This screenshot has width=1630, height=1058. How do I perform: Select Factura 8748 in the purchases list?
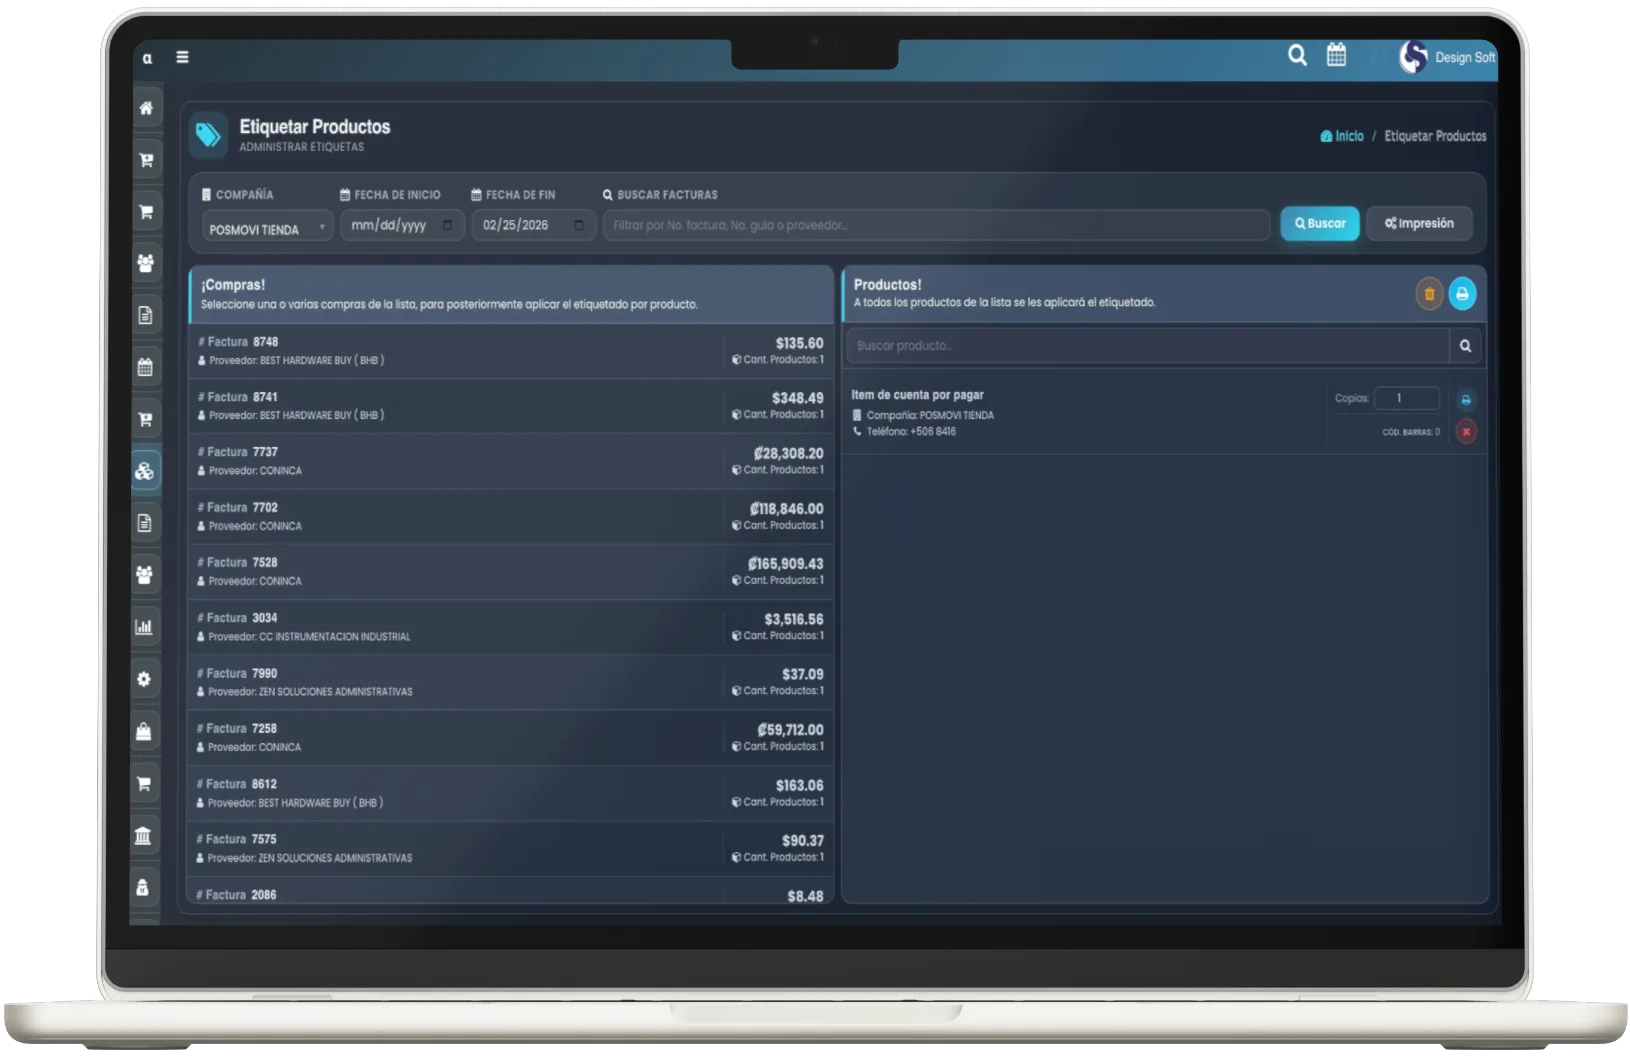click(510, 351)
